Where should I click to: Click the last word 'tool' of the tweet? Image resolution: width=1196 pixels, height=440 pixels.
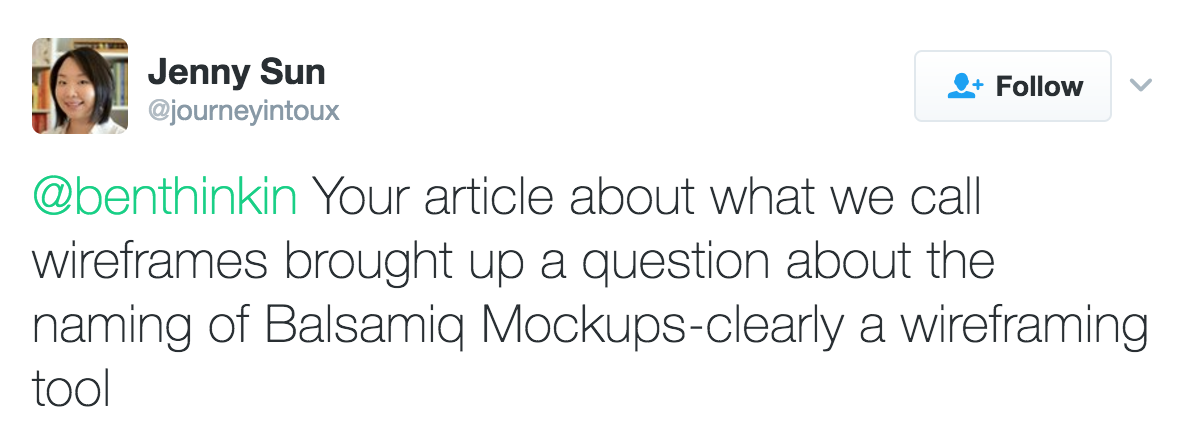click(x=71, y=388)
